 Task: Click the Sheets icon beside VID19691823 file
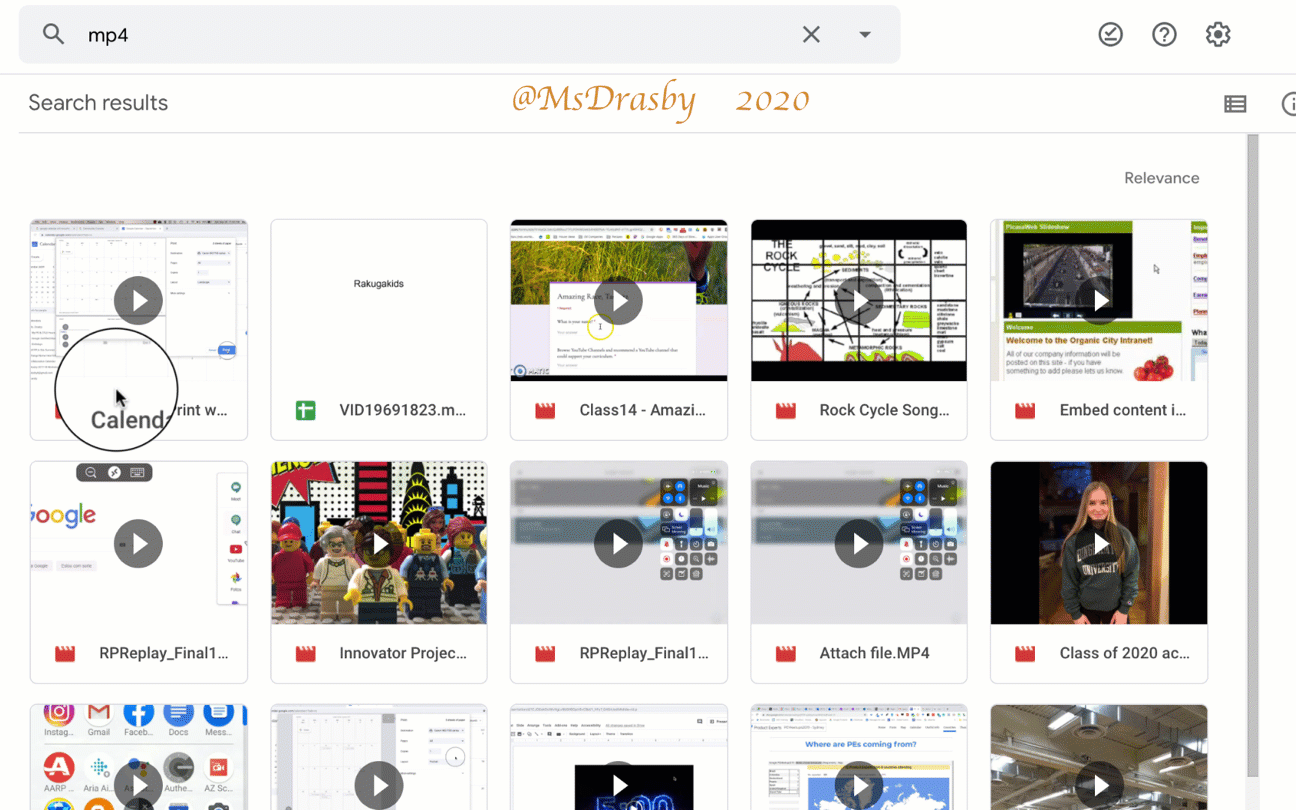[x=304, y=409]
